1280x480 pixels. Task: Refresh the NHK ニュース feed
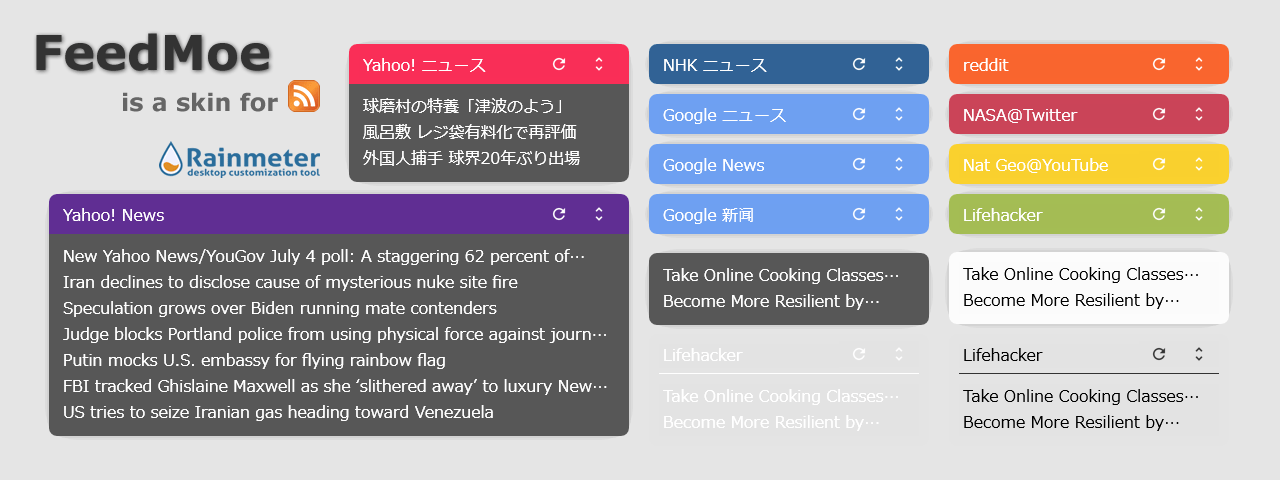pos(859,64)
